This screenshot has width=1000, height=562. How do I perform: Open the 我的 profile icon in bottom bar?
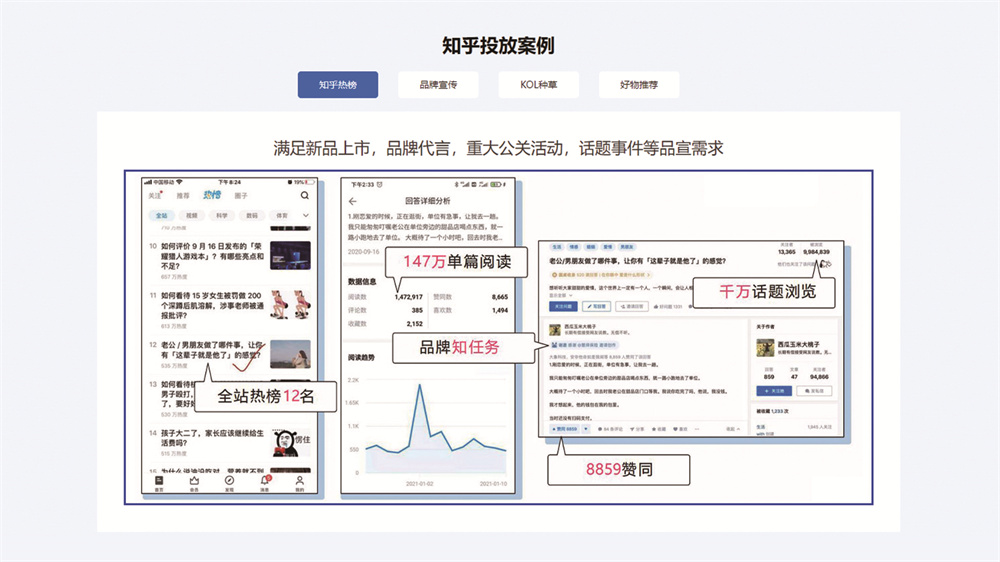coord(300,482)
